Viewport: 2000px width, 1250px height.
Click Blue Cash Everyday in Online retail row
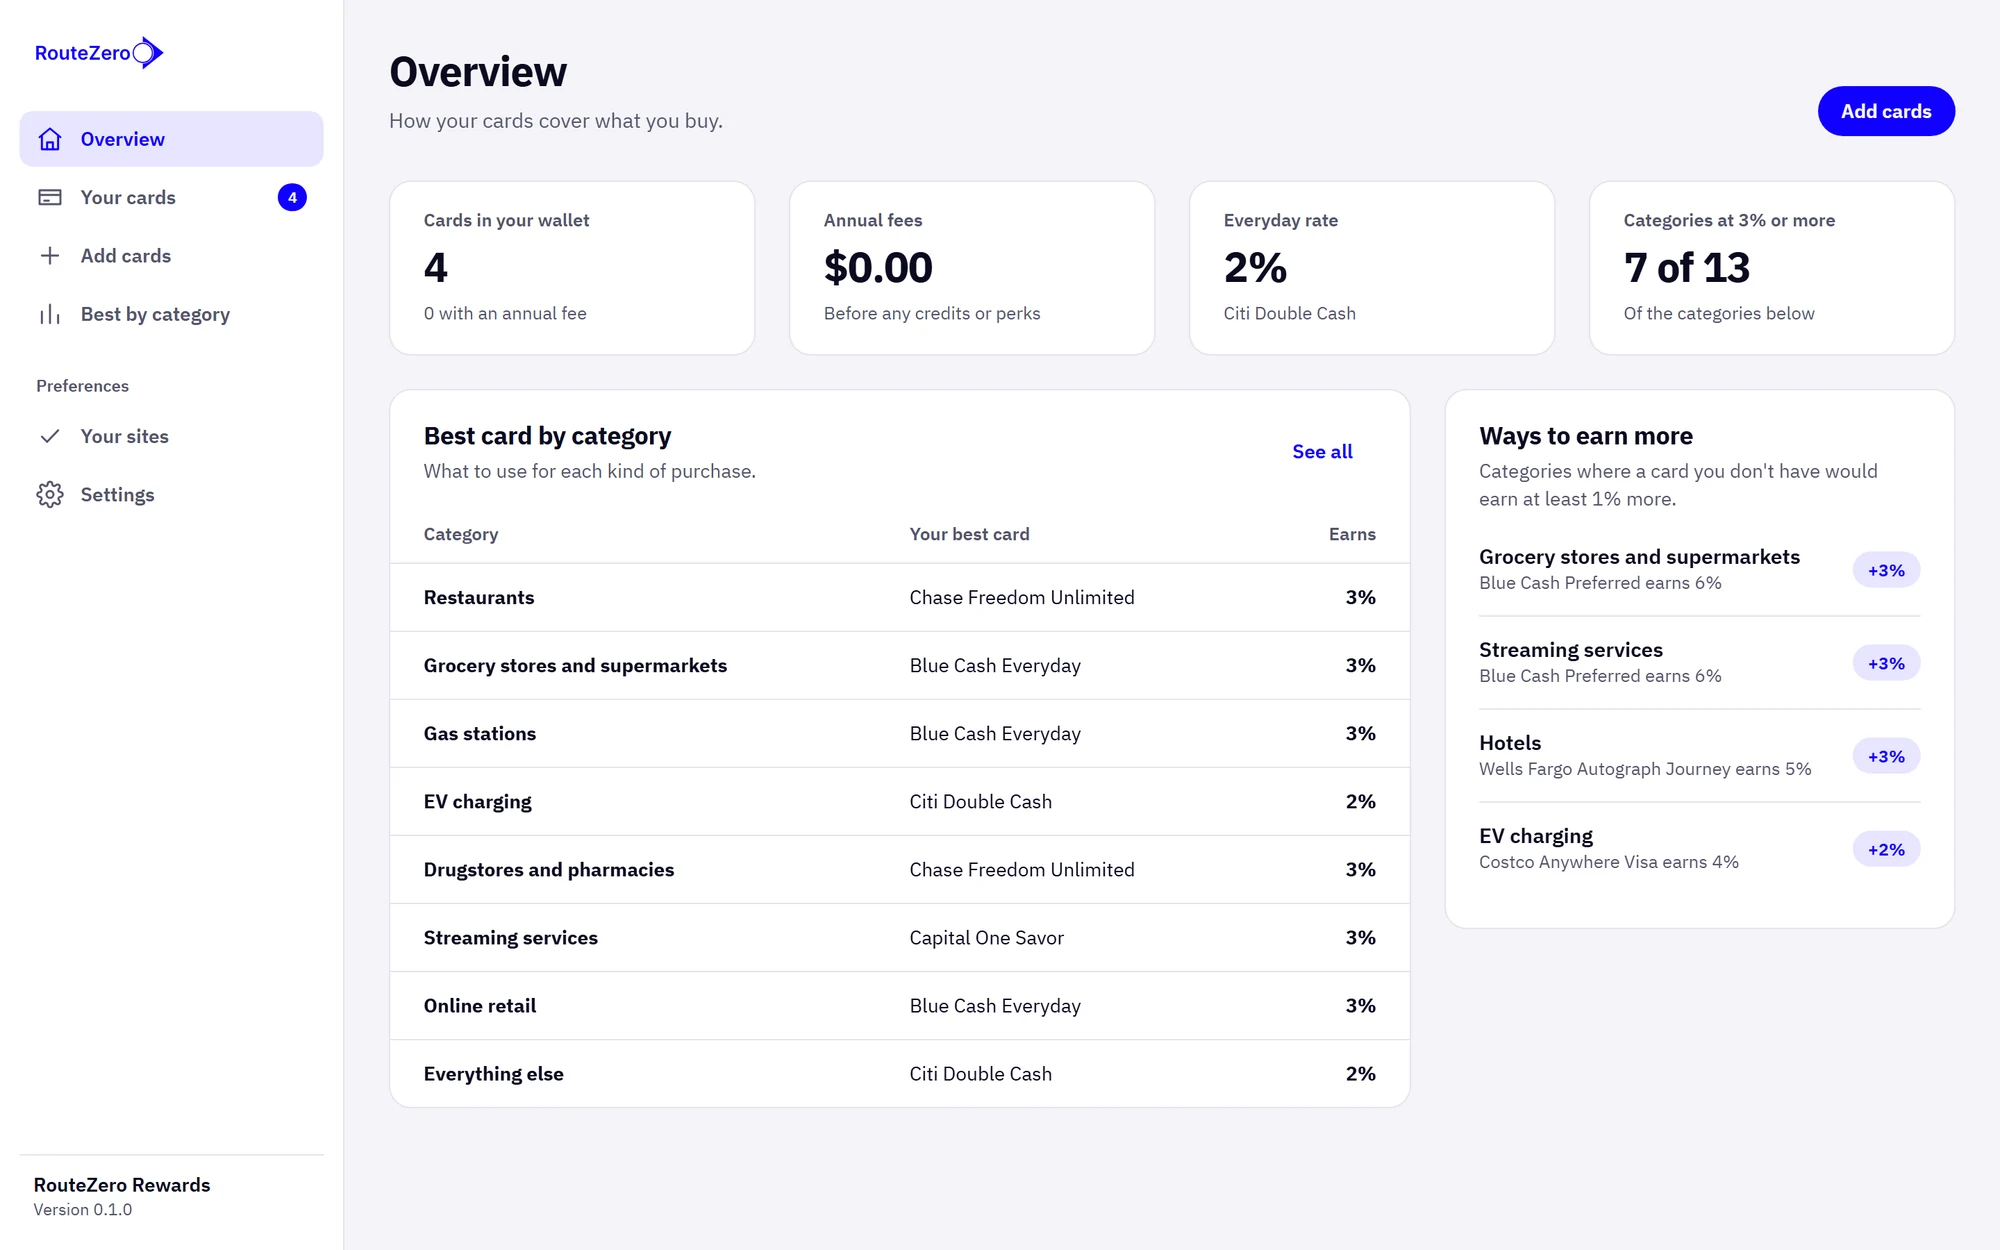point(995,1006)
